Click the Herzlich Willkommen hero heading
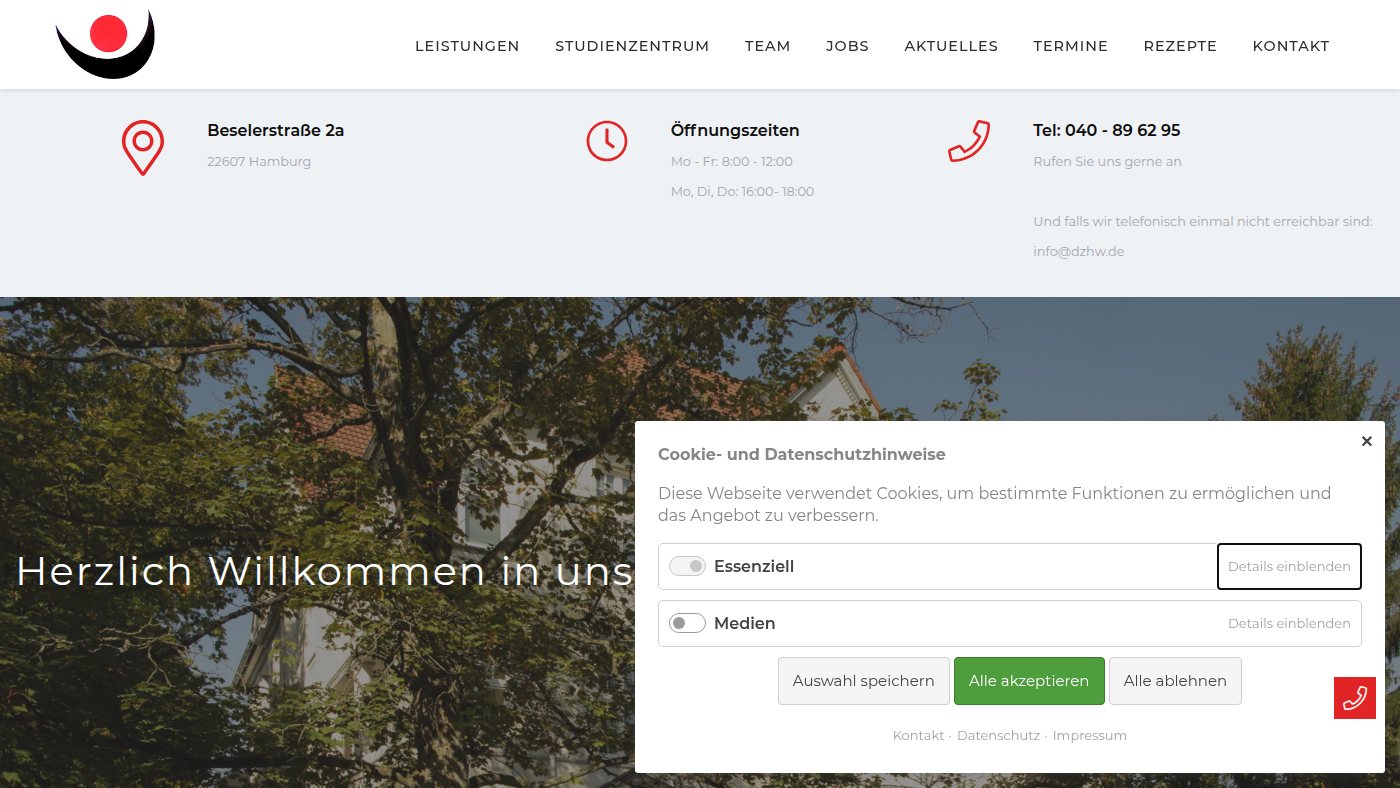This screenshot has height=788, width=1400. tap(325, 571)
